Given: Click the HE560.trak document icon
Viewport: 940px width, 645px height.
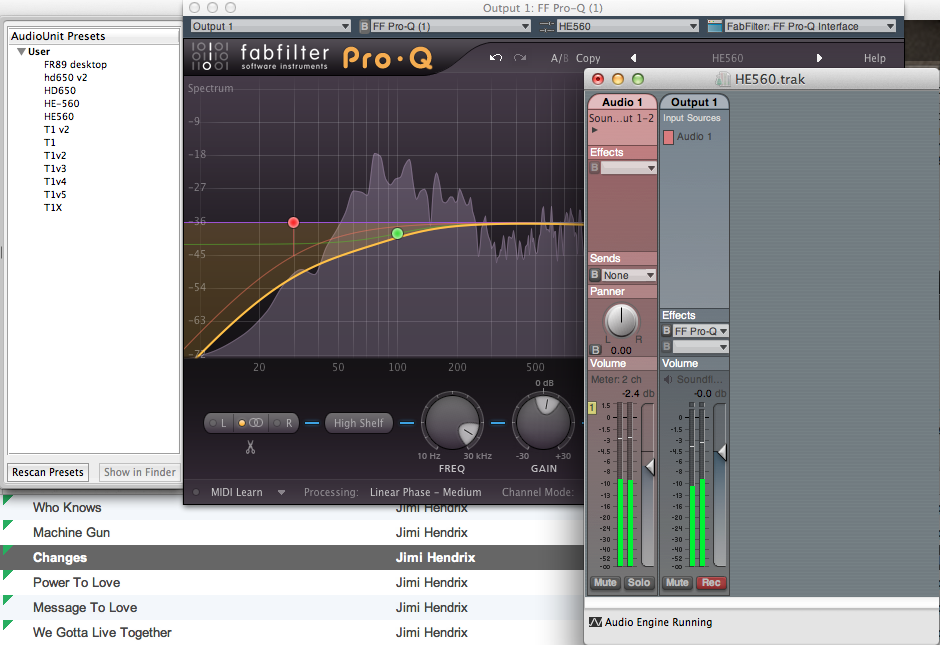Looking at the screenshot, I should tap(724, 79).
